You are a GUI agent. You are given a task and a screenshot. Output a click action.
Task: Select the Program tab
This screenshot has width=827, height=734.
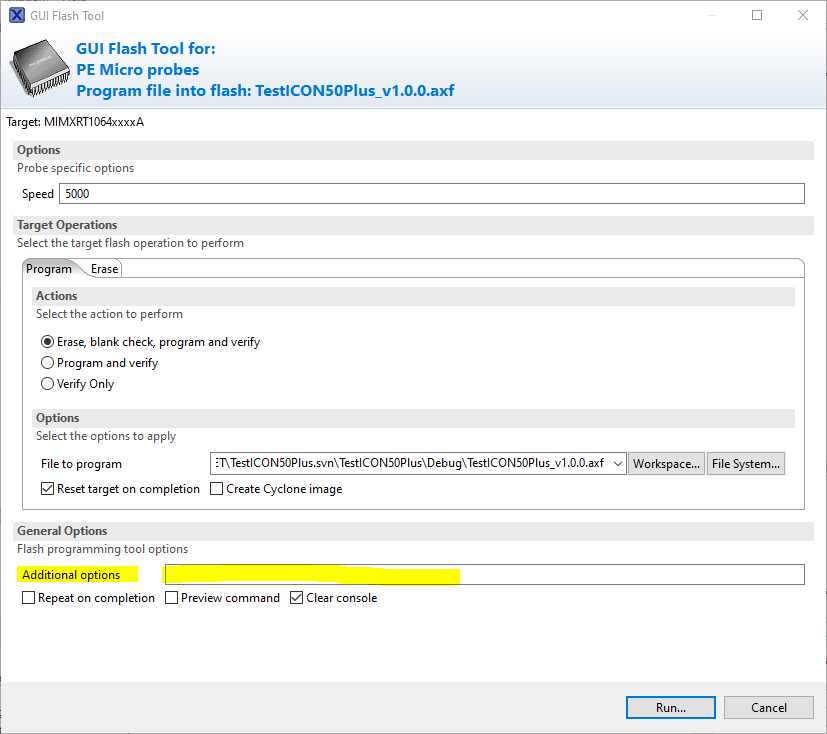coord(49,268)
